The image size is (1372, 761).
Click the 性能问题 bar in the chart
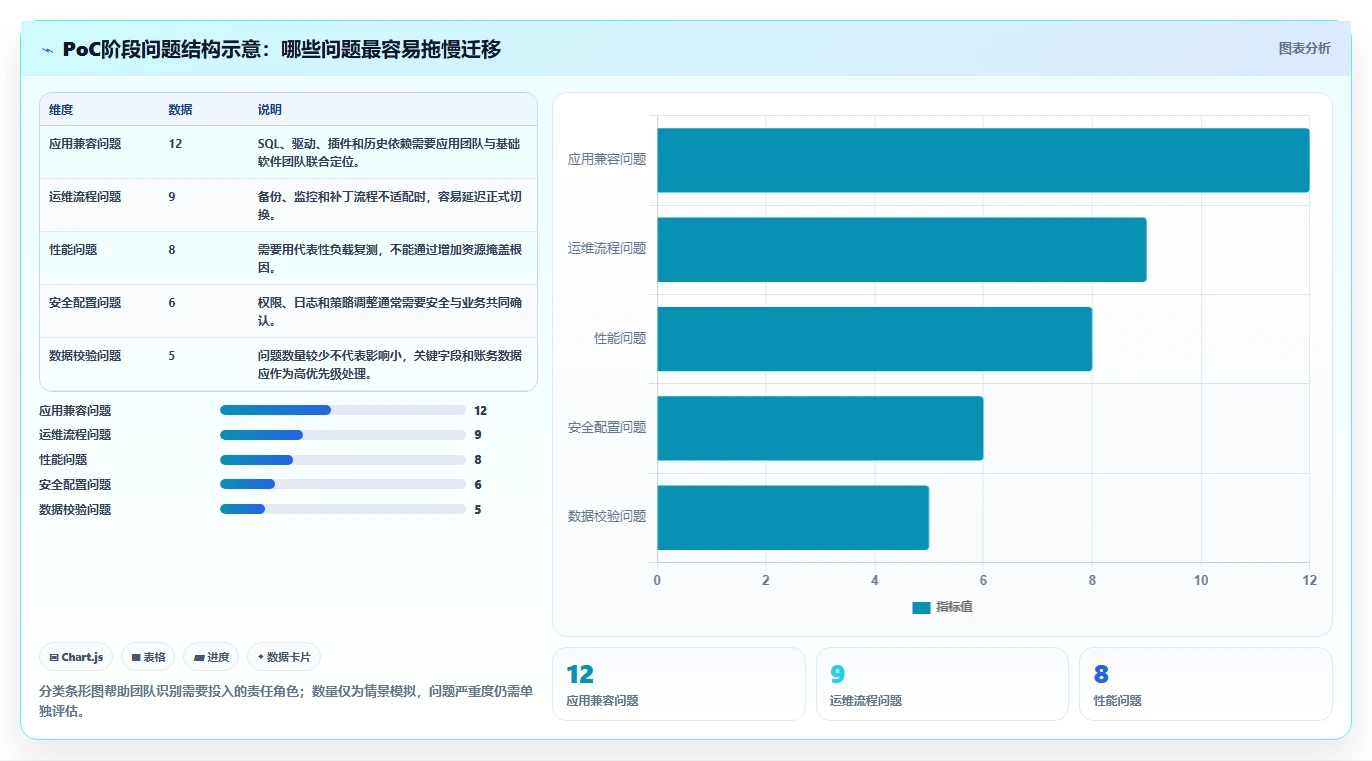pyautogui.click(x=875, y=339)
